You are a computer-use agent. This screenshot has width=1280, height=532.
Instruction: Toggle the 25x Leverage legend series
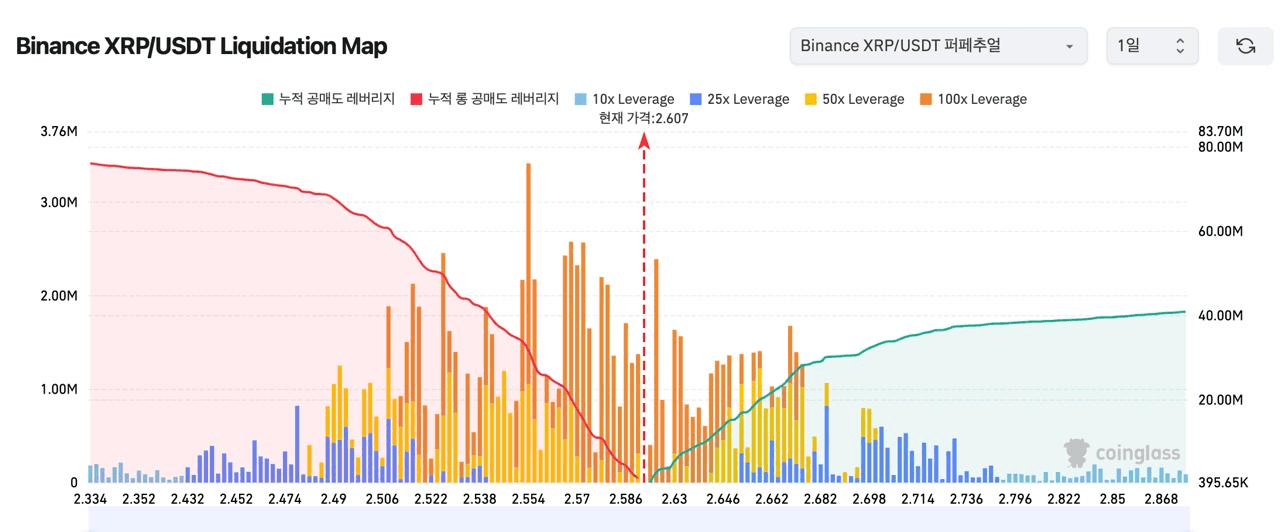point(739,99)
